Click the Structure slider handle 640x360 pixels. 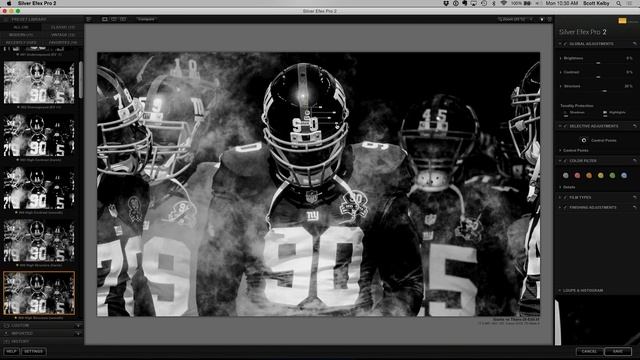pos(604,91)
